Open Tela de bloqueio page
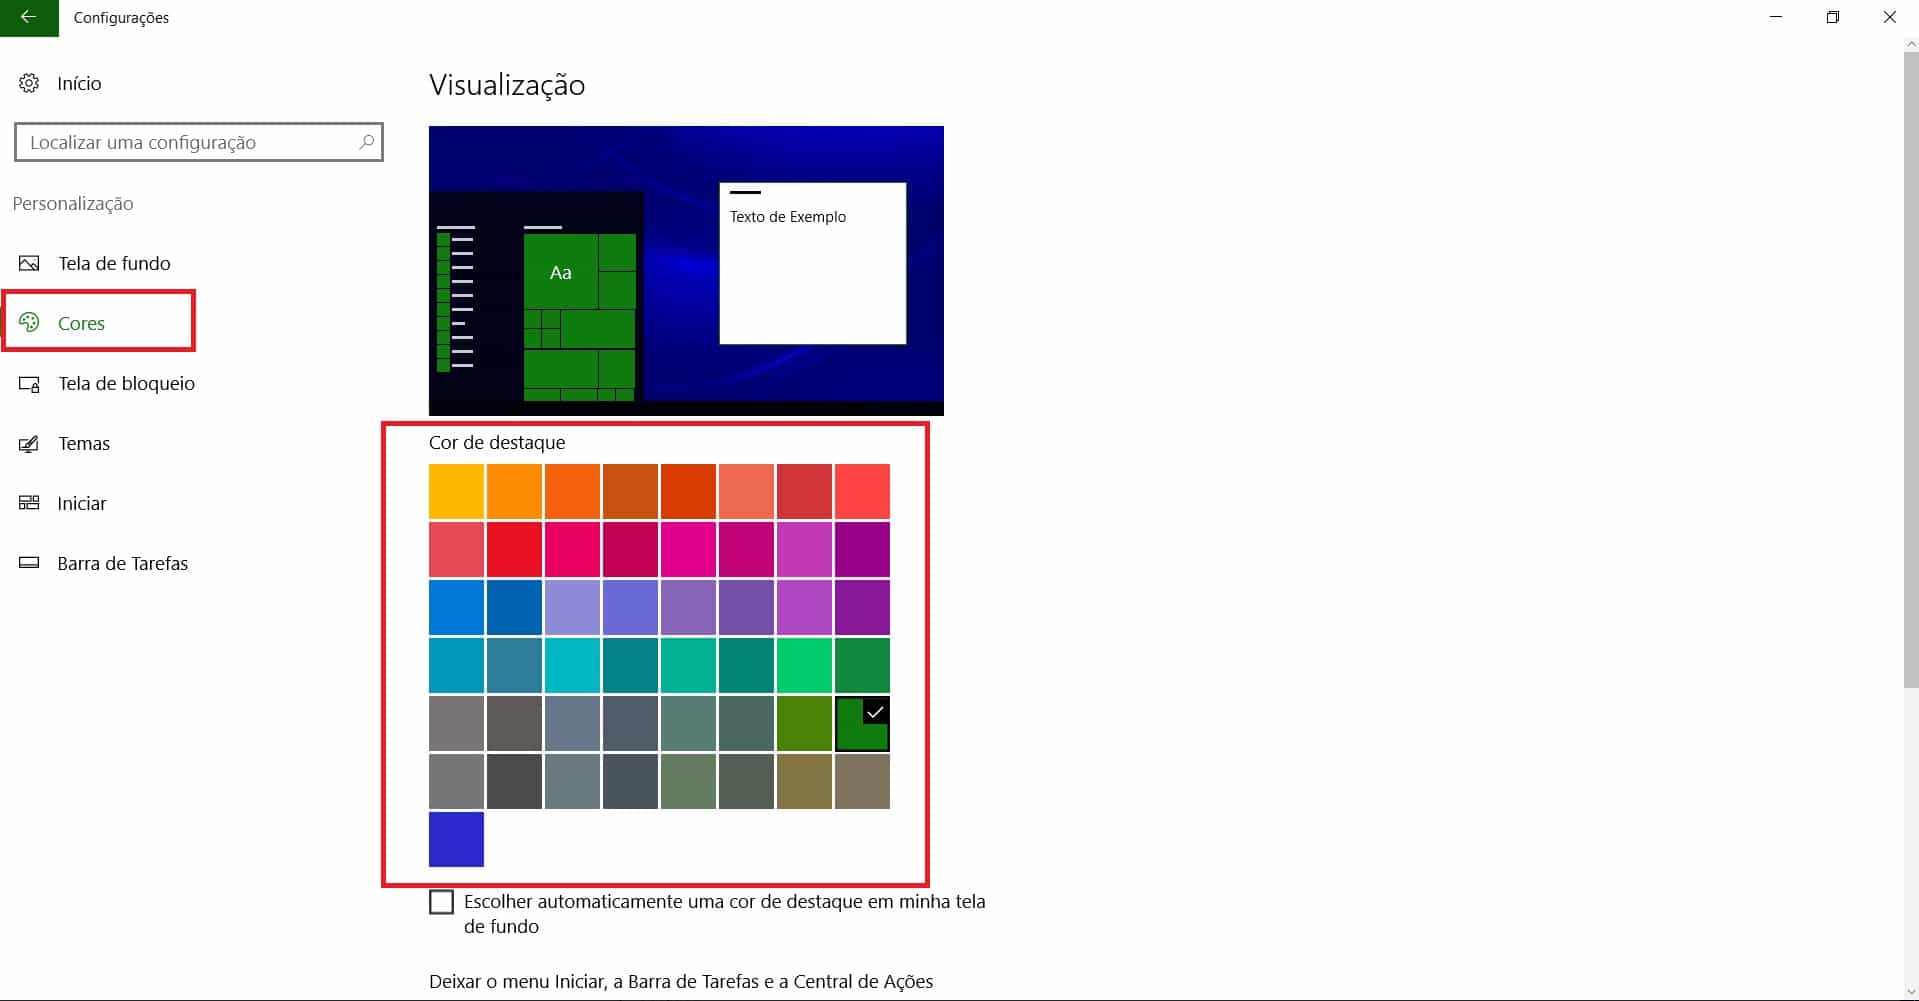The image size is (1919, 1001). 126,383
